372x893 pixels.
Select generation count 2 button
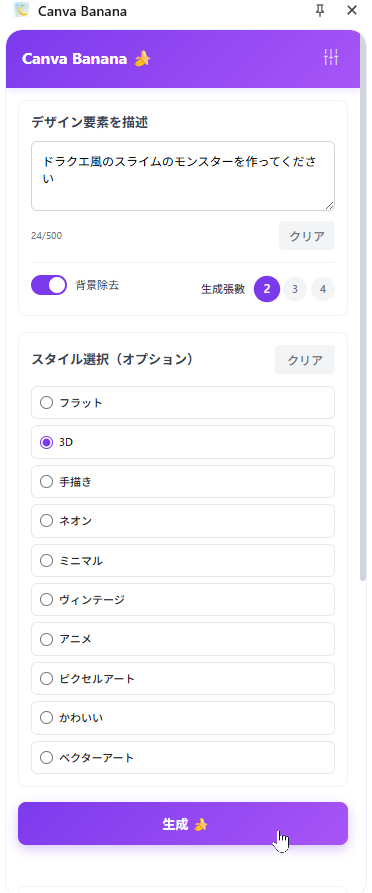(x=267, y=289)
